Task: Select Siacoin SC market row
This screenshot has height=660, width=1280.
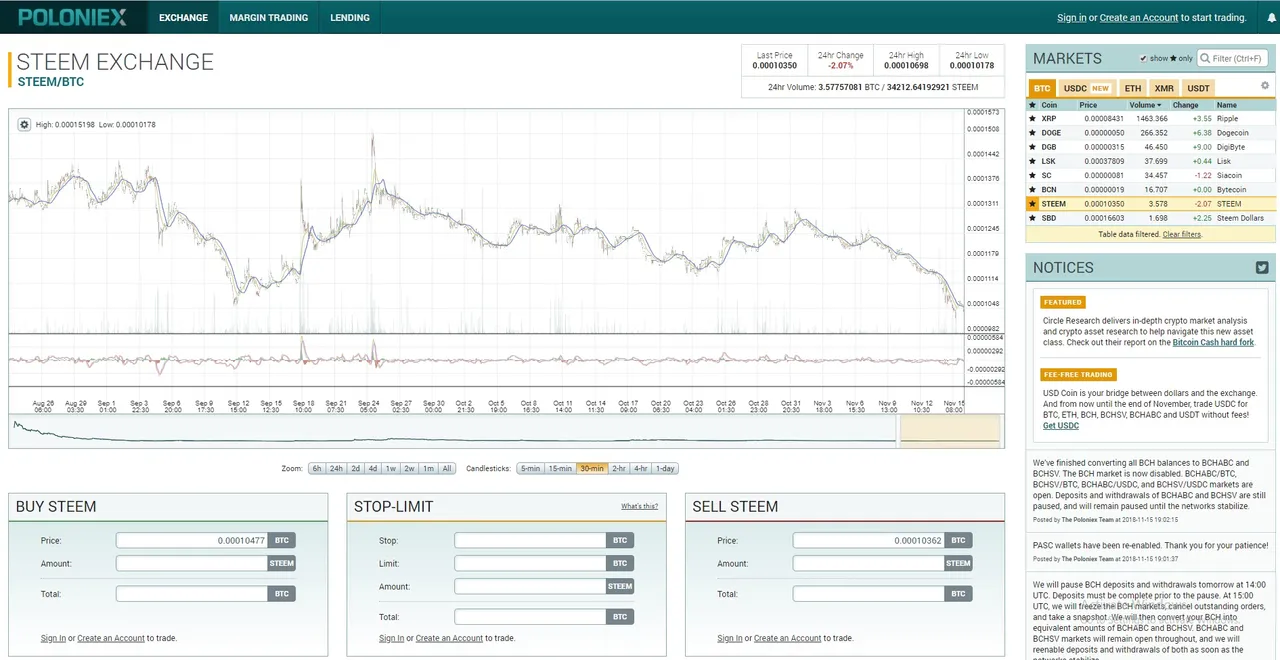Action: pos(1150,175)
